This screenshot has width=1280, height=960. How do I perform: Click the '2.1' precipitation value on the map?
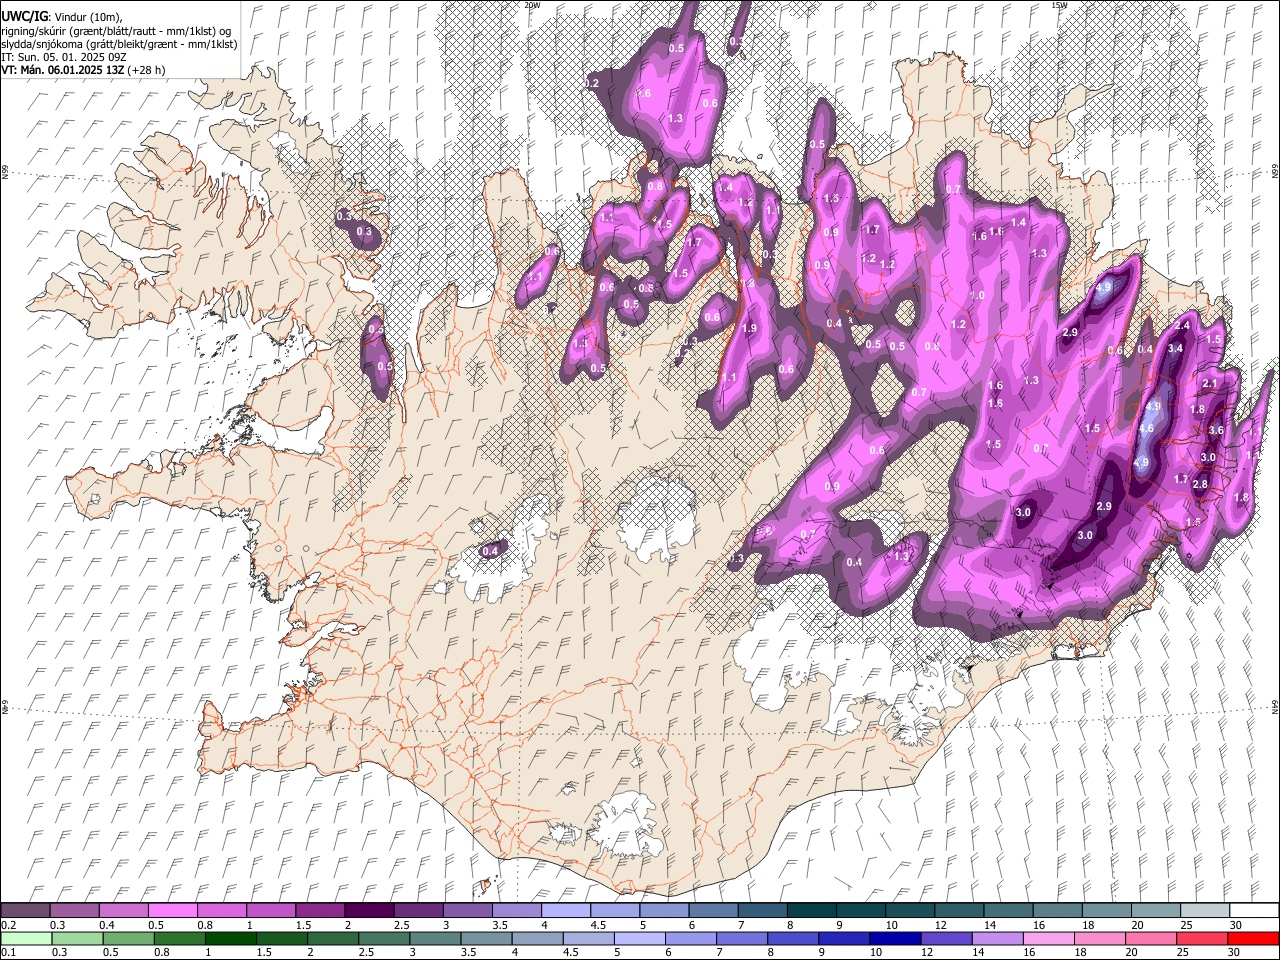[x=1210, y=384]
